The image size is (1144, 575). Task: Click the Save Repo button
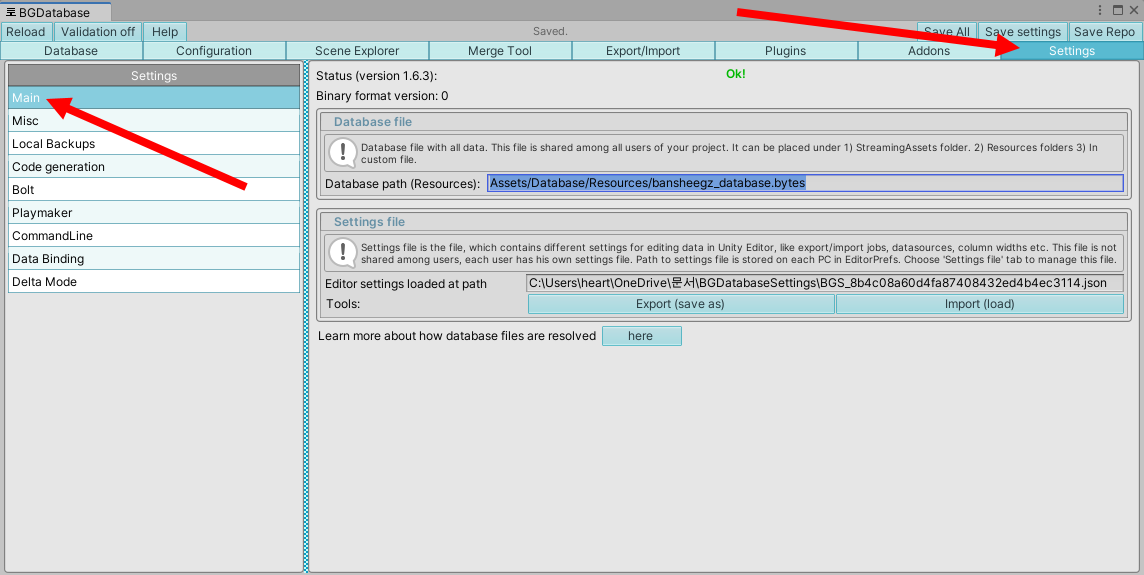coord(1105,31)
